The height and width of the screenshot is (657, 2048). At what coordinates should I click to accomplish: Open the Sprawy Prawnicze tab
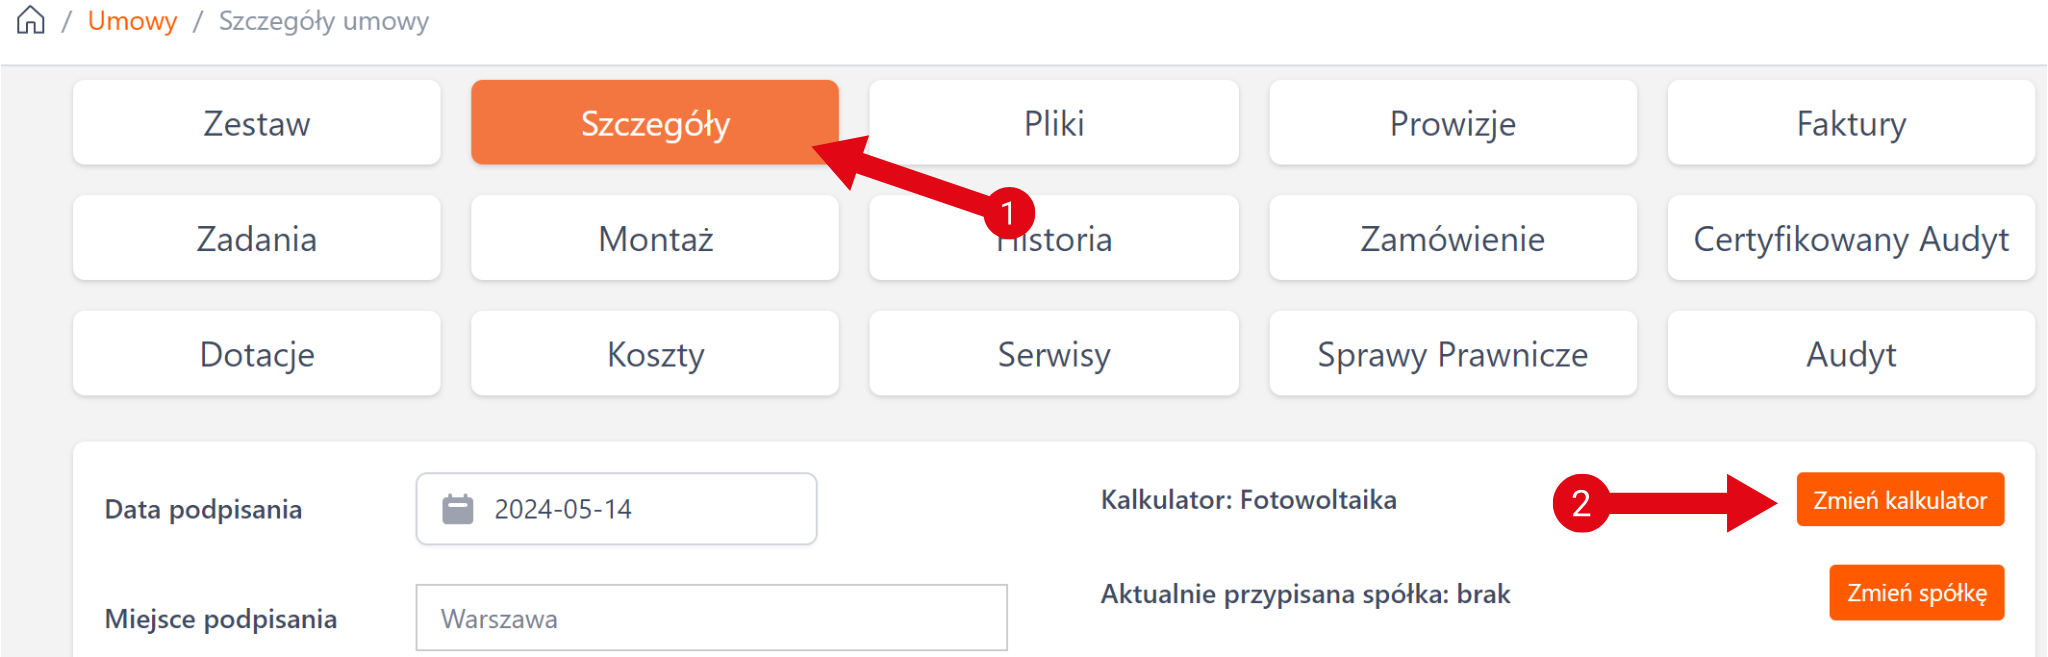pos(1452,354)
